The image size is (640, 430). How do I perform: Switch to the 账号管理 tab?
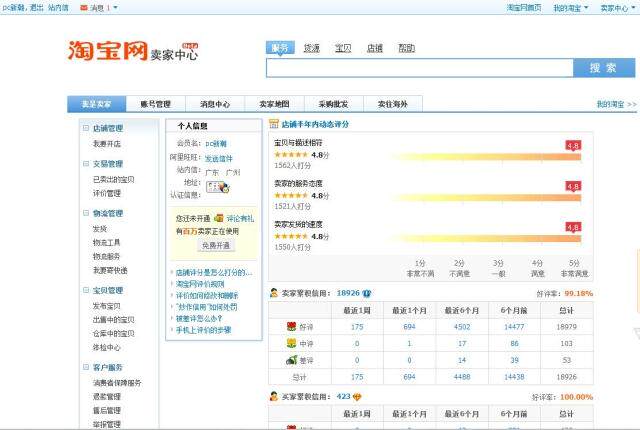coord(156,104)
